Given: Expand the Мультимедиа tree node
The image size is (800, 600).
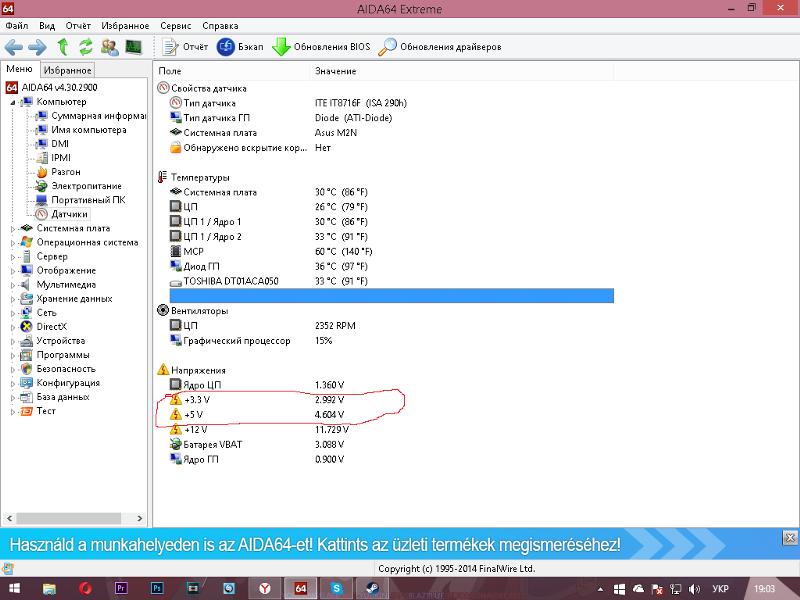Looking at the screenshot, I should click(x=13, y=285).
